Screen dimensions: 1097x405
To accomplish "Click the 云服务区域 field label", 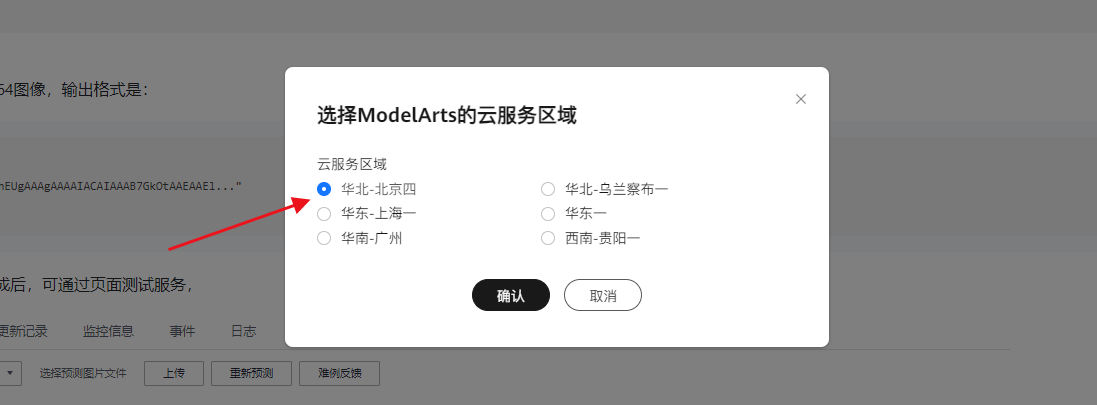I will pyautogui.click(x=352, y=164).
